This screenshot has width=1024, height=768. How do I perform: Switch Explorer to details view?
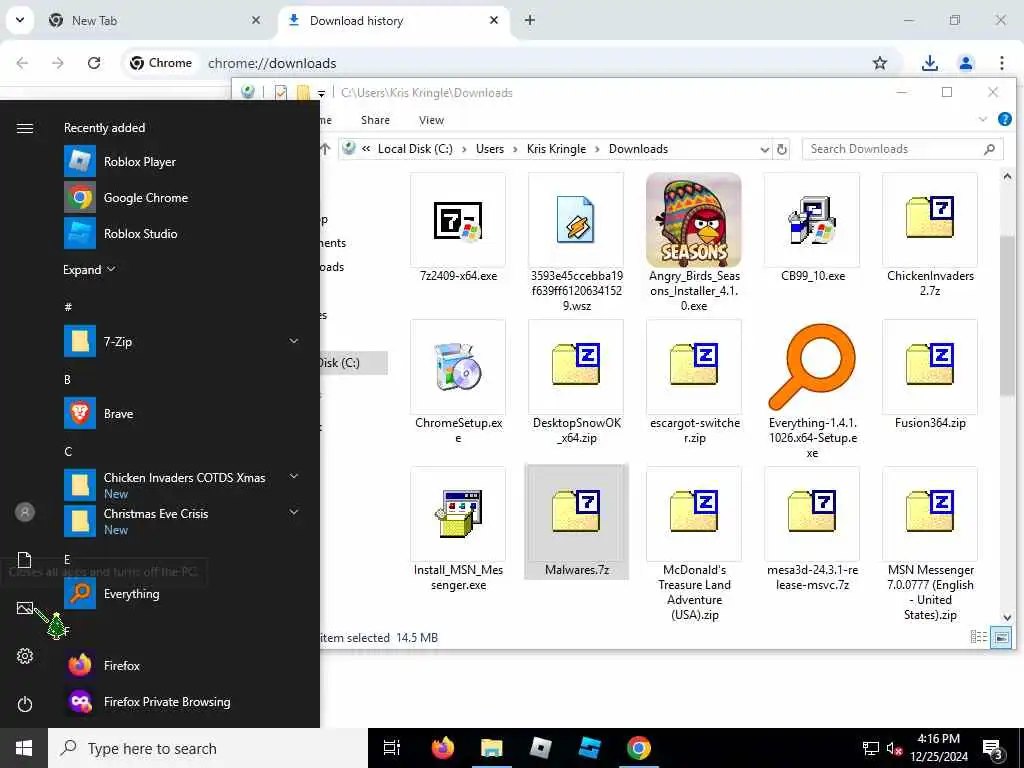click(x=978, y=637)
